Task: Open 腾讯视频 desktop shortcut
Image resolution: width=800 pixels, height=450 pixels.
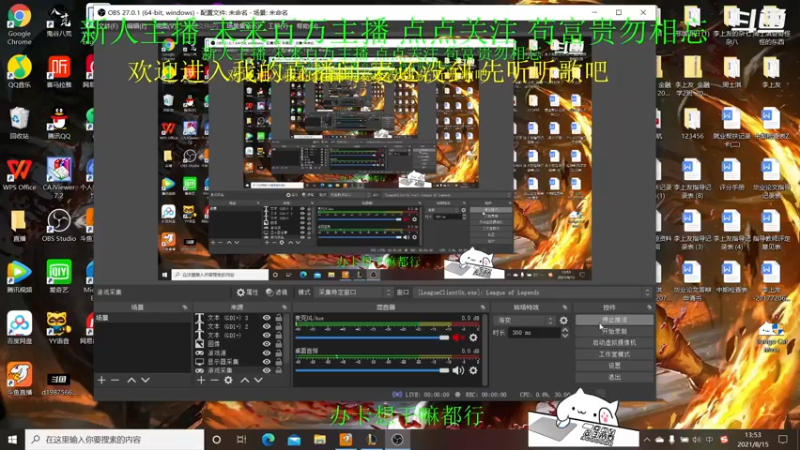Action: click(x=19, y=276)
